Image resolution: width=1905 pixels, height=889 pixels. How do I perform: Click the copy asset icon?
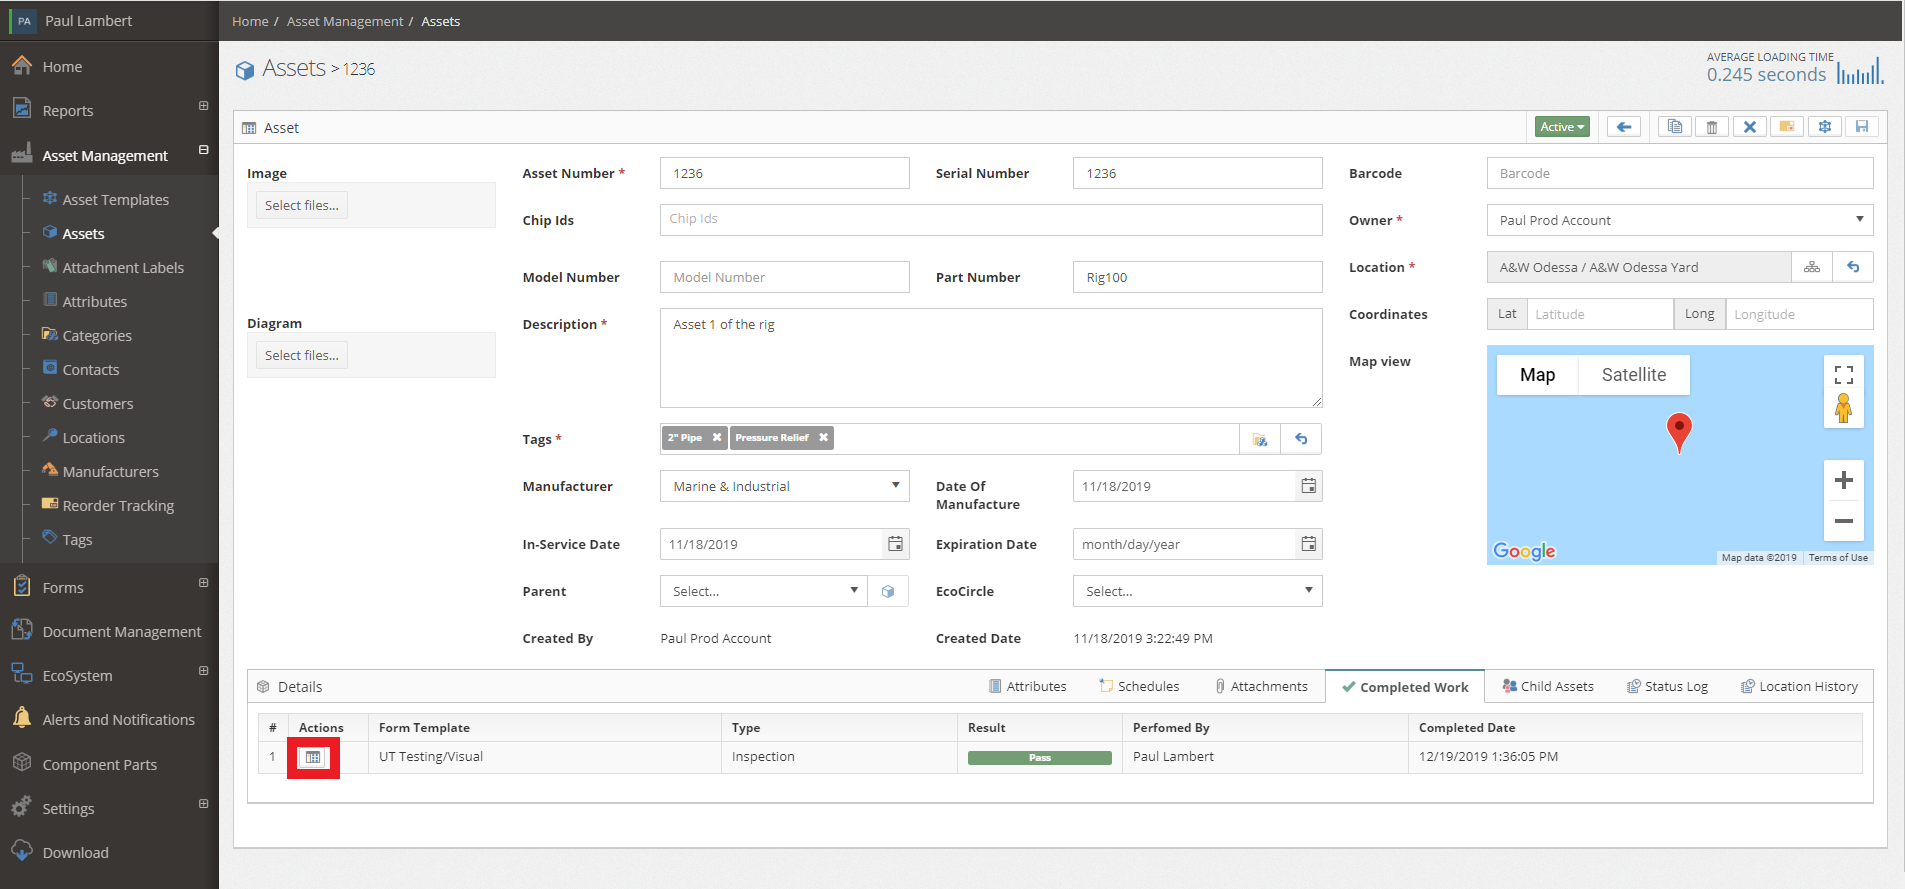click(1675, 127)
